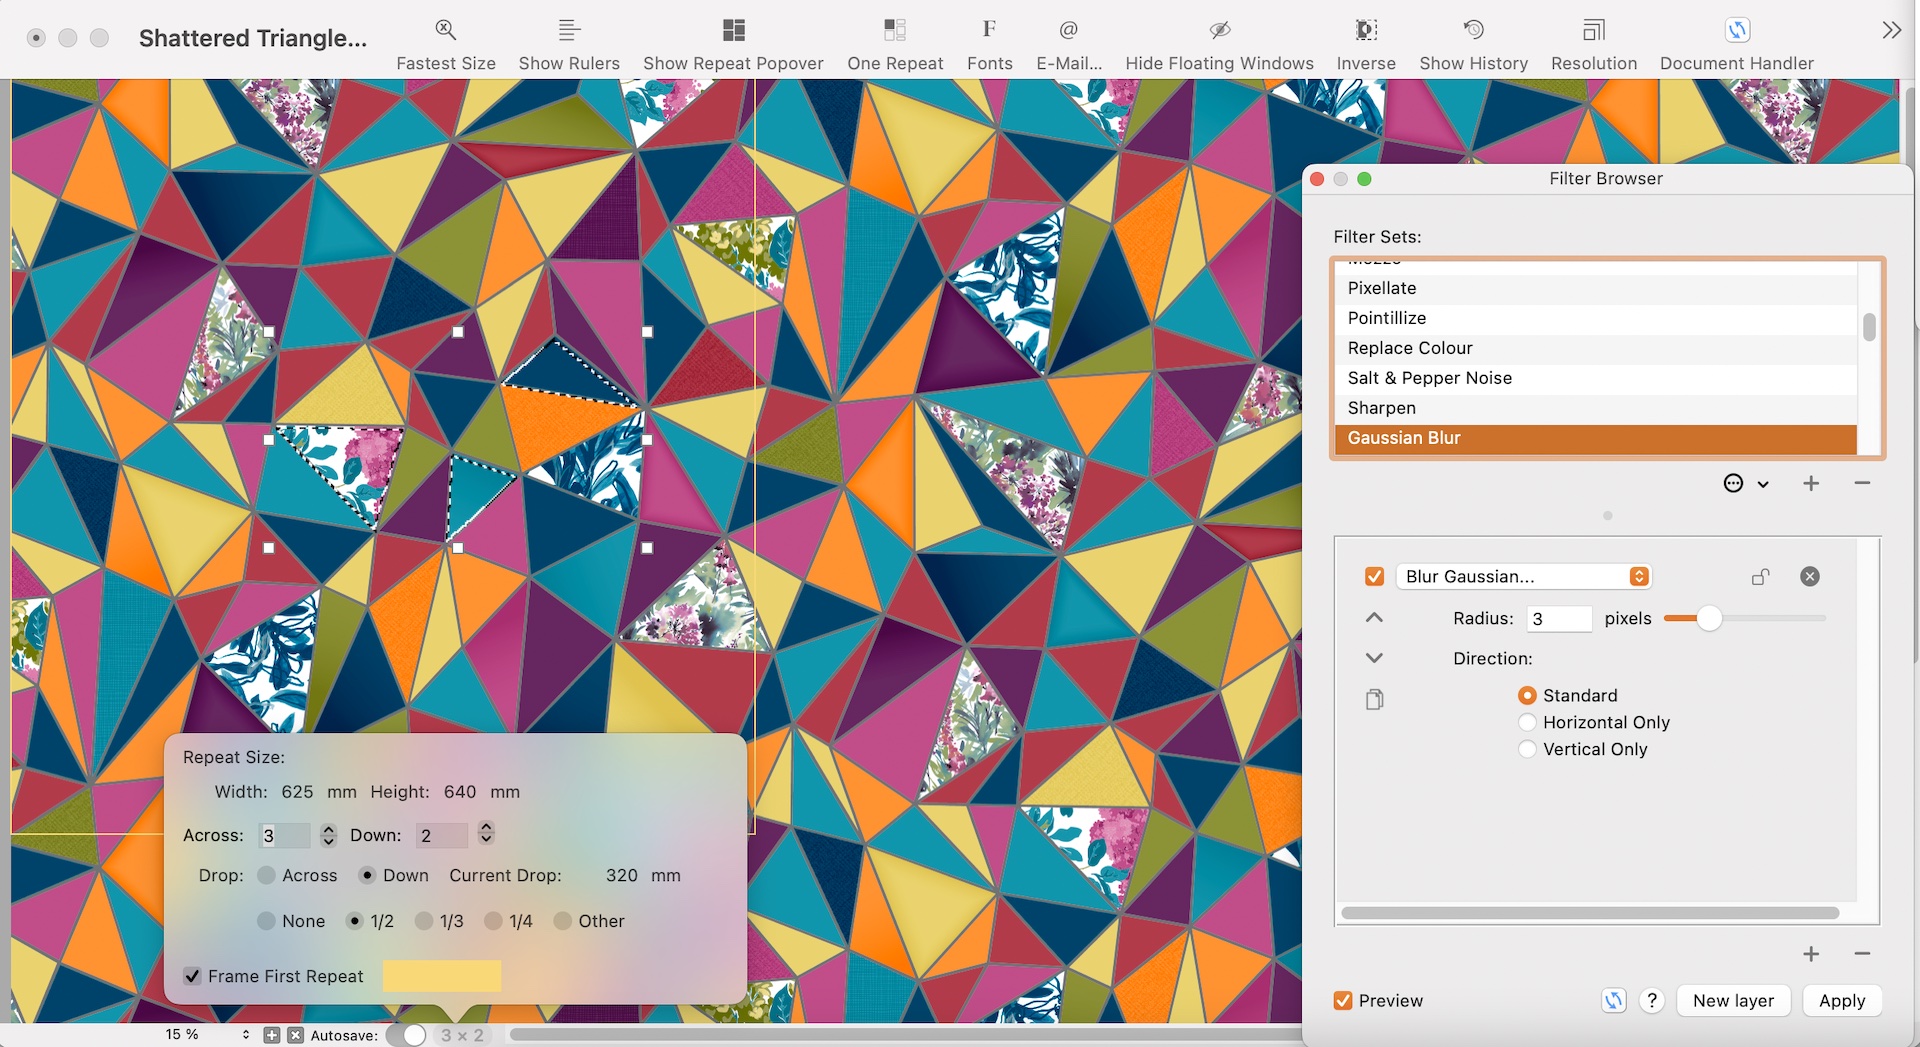Image resolution: width=1920 pixels, height=1047 pixels.
Task: Add a filter with bottom plus button
Action: click(x=1811, y=954)
